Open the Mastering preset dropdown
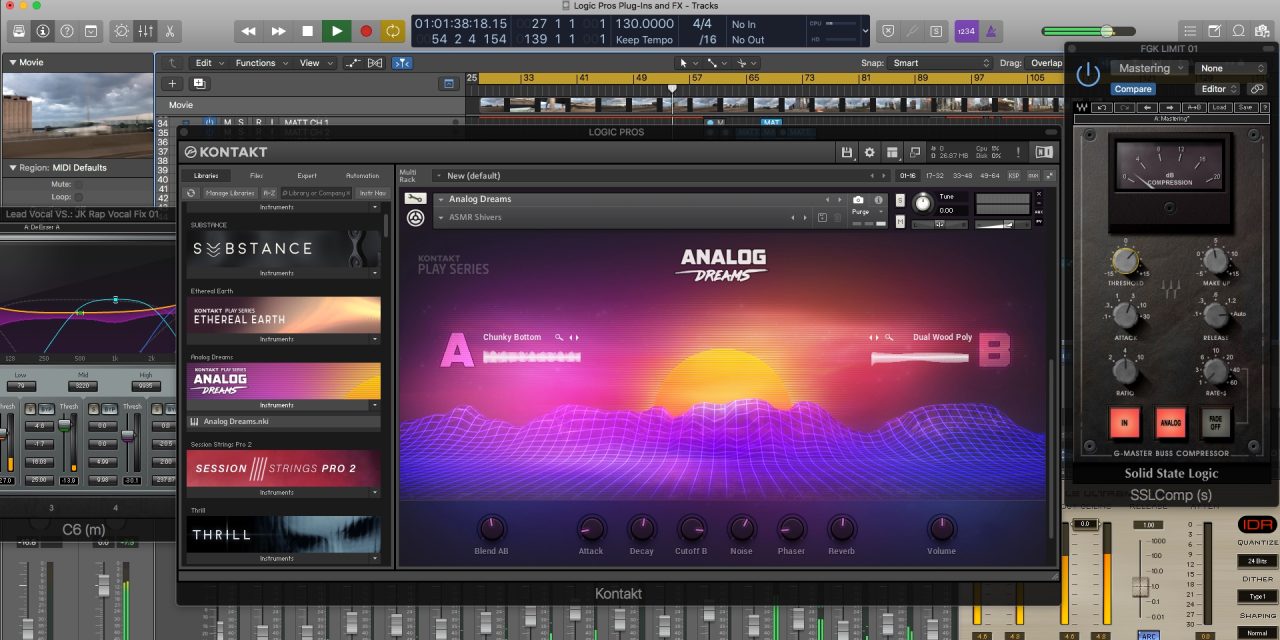The height and width of the screenshot is (640, 1280). [1149, 68]
